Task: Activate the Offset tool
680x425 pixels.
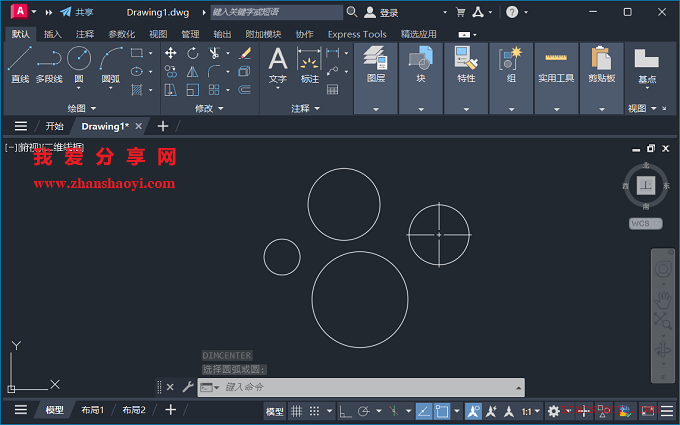Action: coord(245,90)
